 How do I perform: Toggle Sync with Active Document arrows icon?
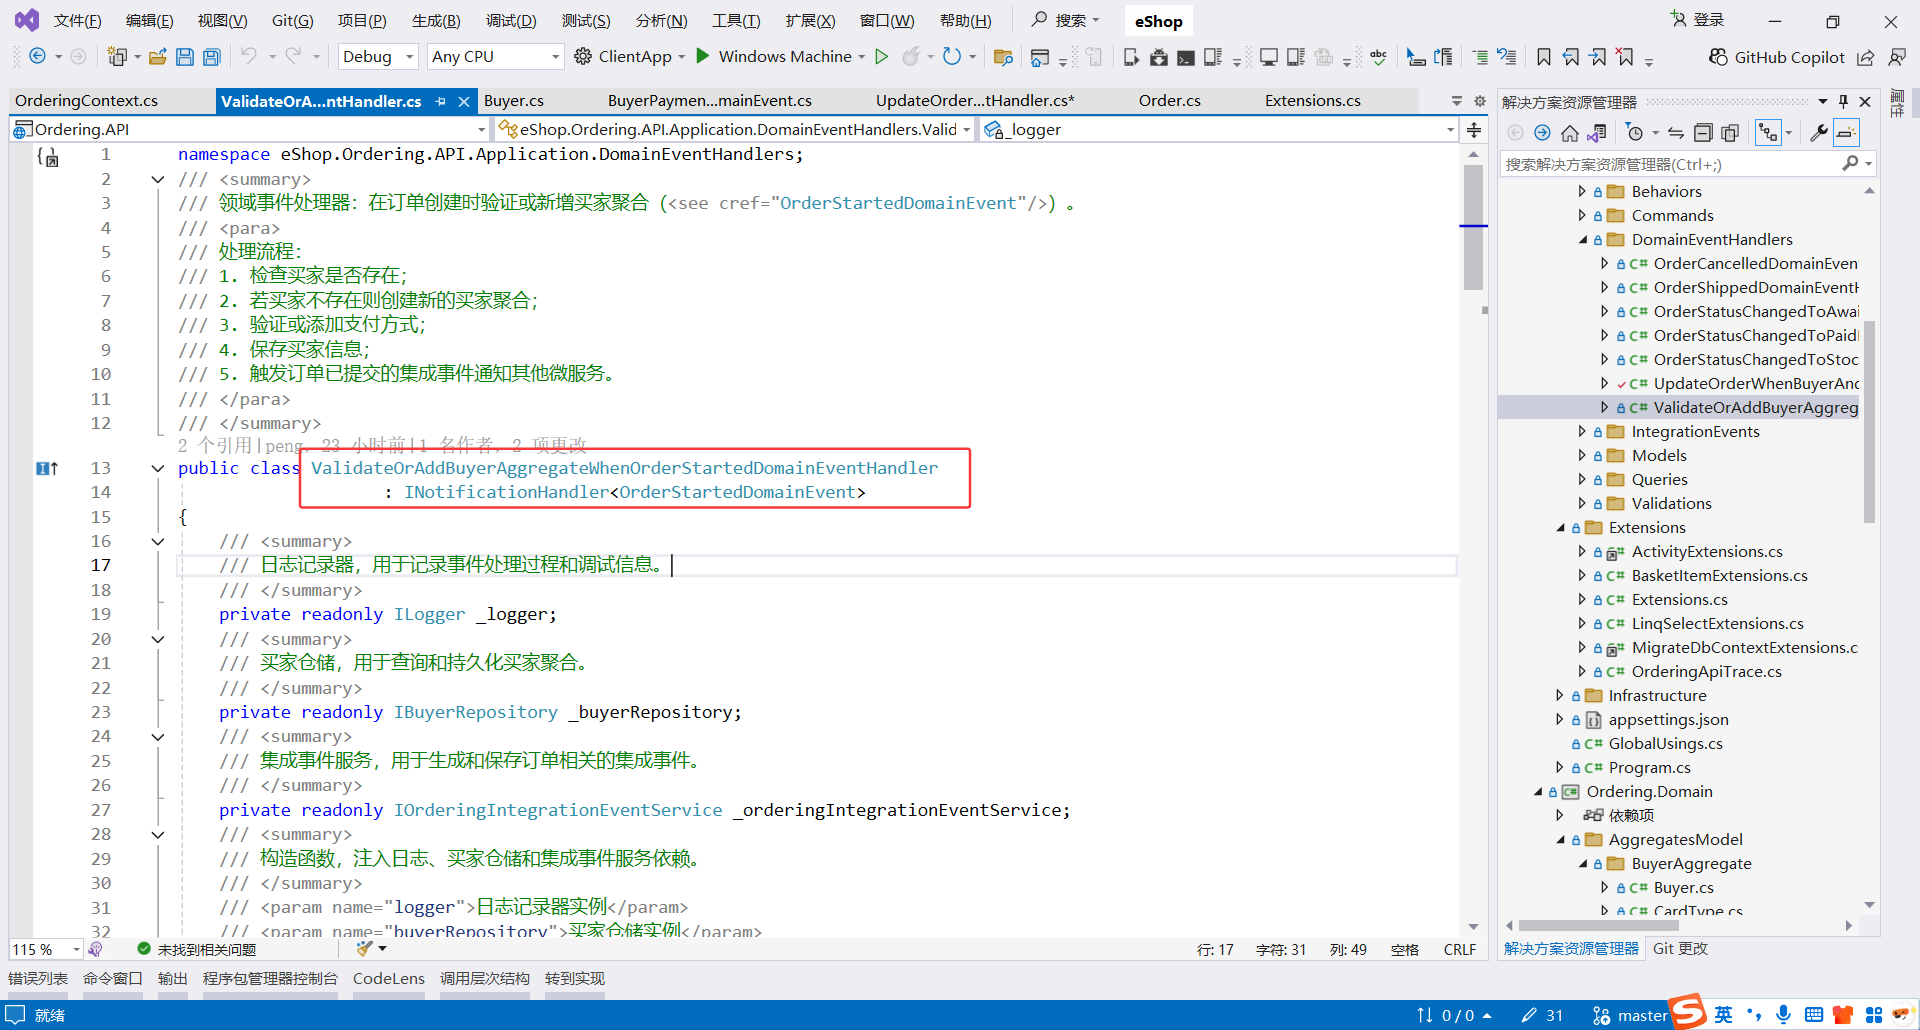pos(1676,133)
